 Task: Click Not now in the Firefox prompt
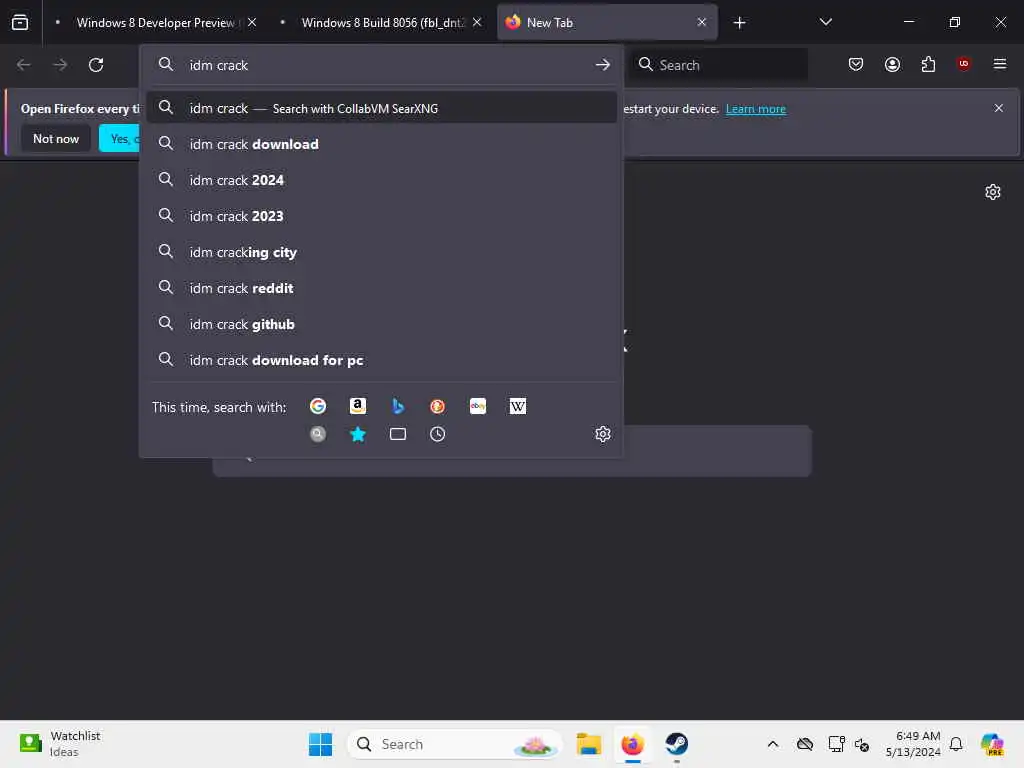pos(56,138)
